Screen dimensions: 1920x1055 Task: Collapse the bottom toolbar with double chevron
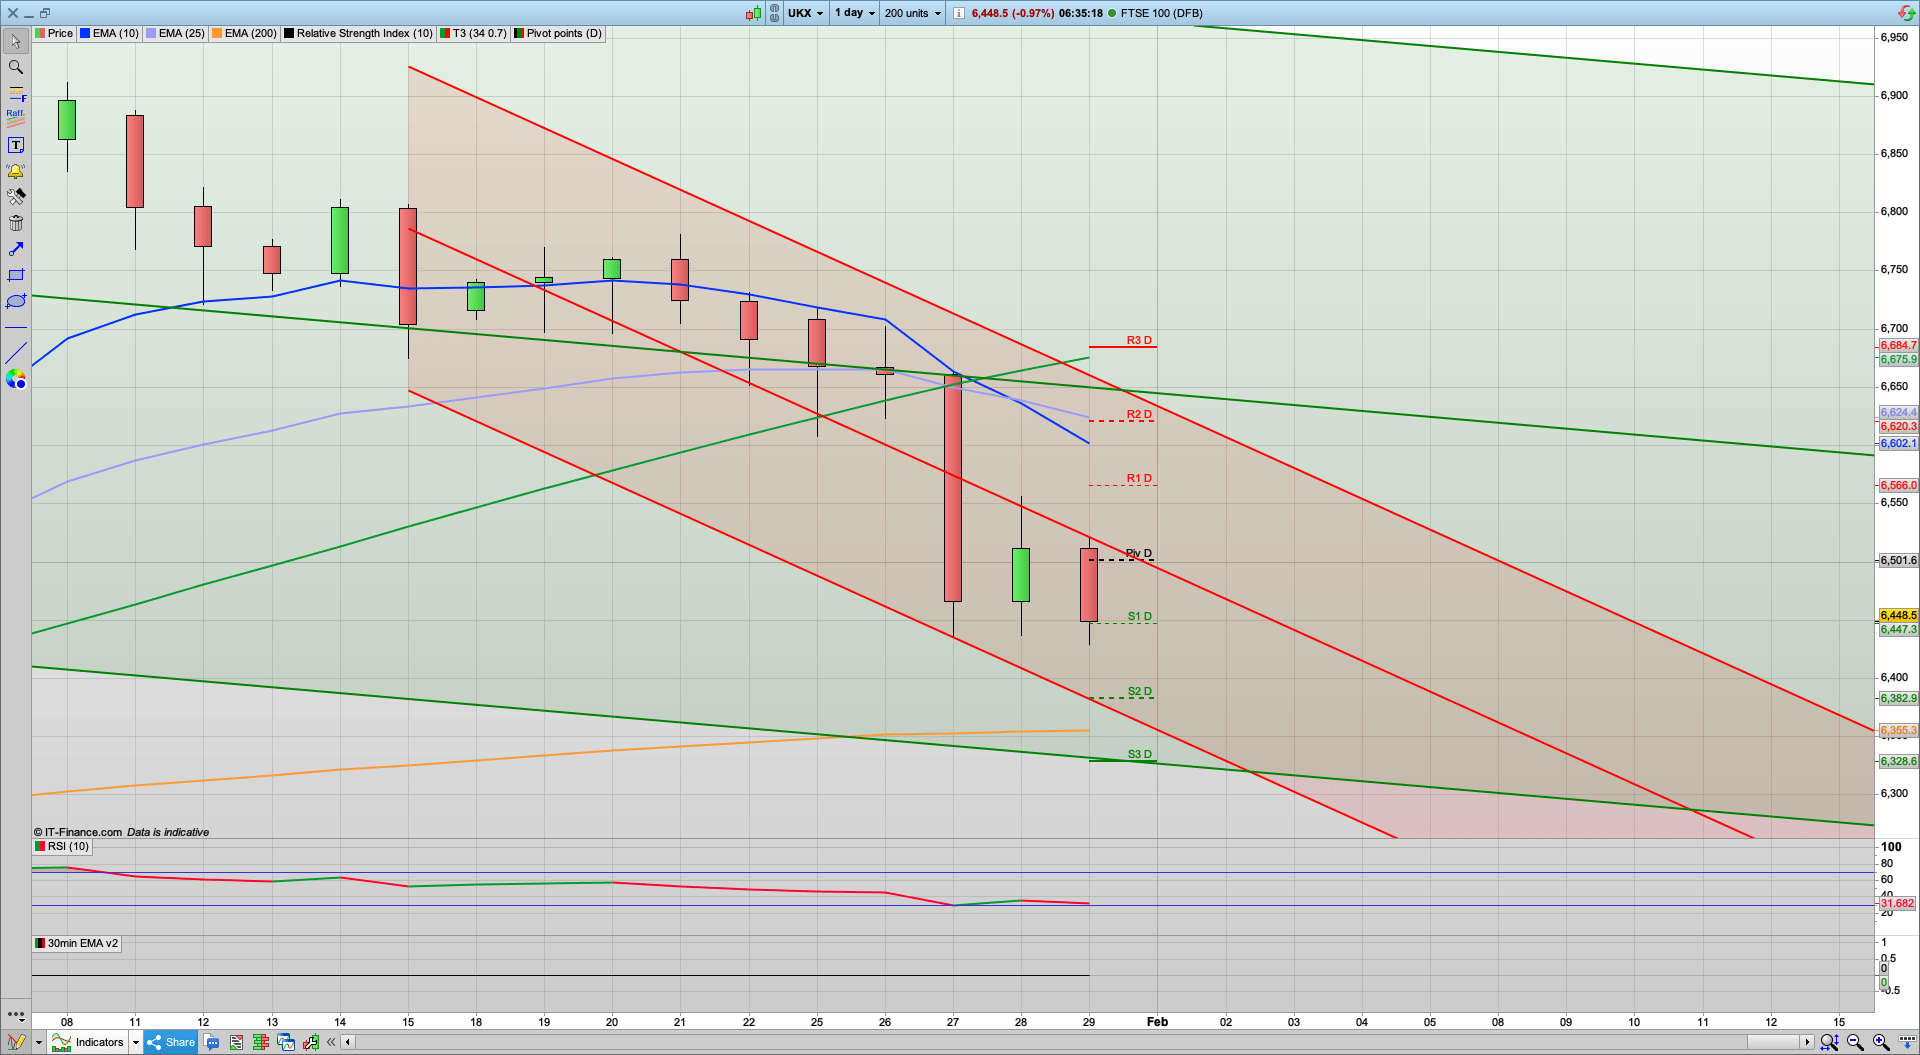coord(331,1042)
